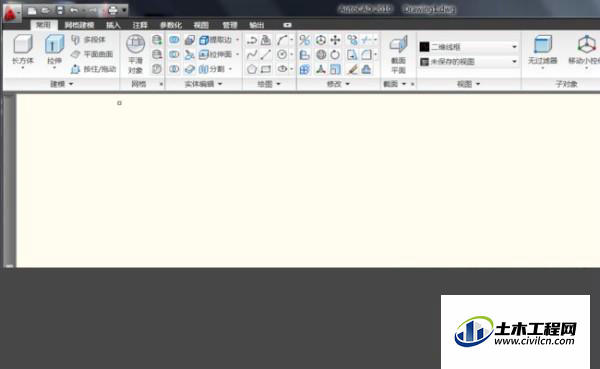Select the 常用 ribbon tab

(x=44, y=25)
